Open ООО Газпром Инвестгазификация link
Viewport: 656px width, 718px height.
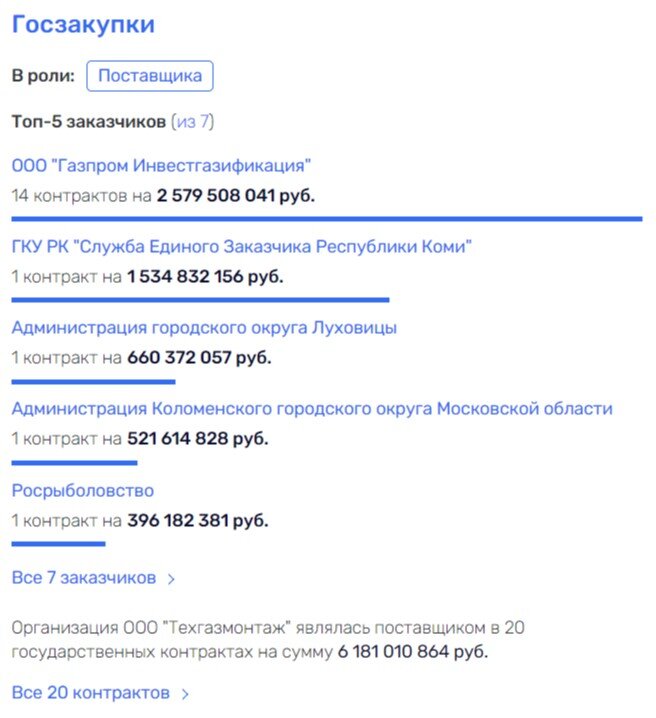click(161, 165)
